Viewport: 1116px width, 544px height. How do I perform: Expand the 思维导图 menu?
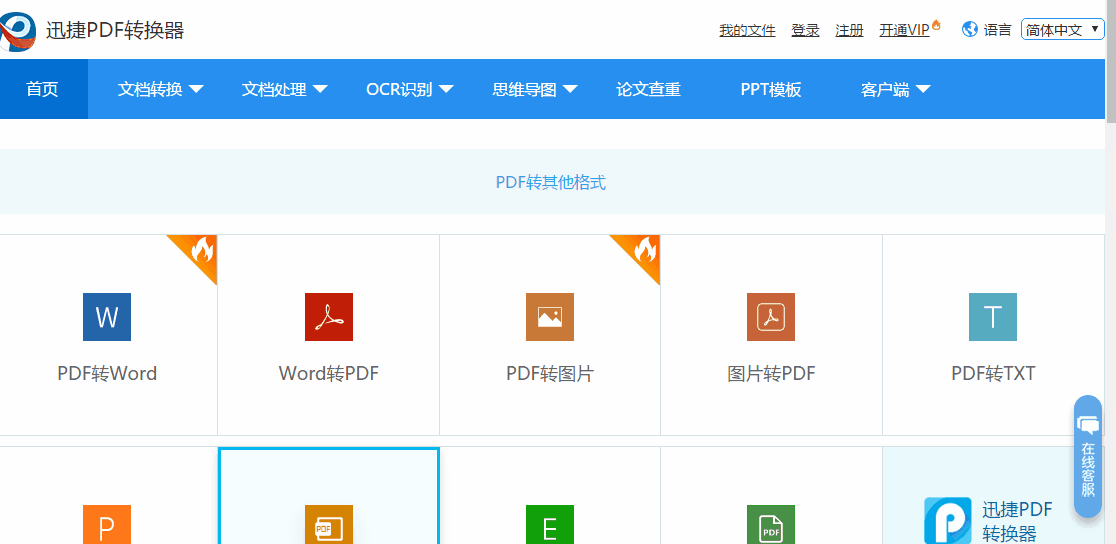pyautogui.click(x=535, y=89)
